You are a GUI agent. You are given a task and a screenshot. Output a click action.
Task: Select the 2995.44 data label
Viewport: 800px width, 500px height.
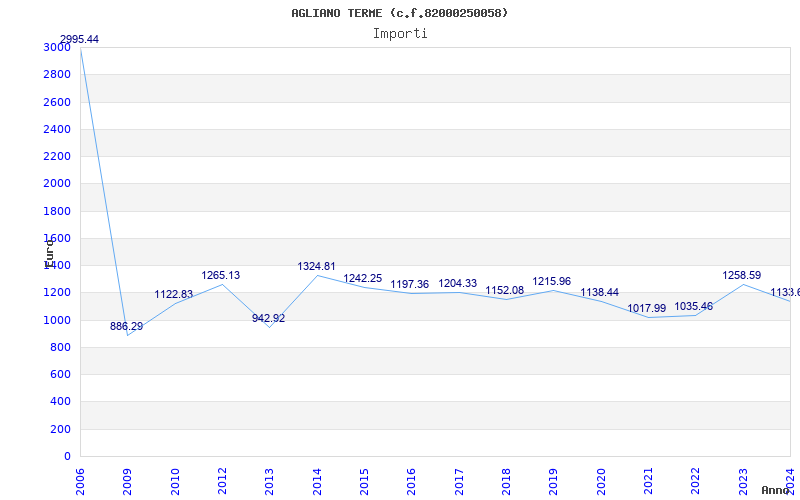[x=79, y=39]
